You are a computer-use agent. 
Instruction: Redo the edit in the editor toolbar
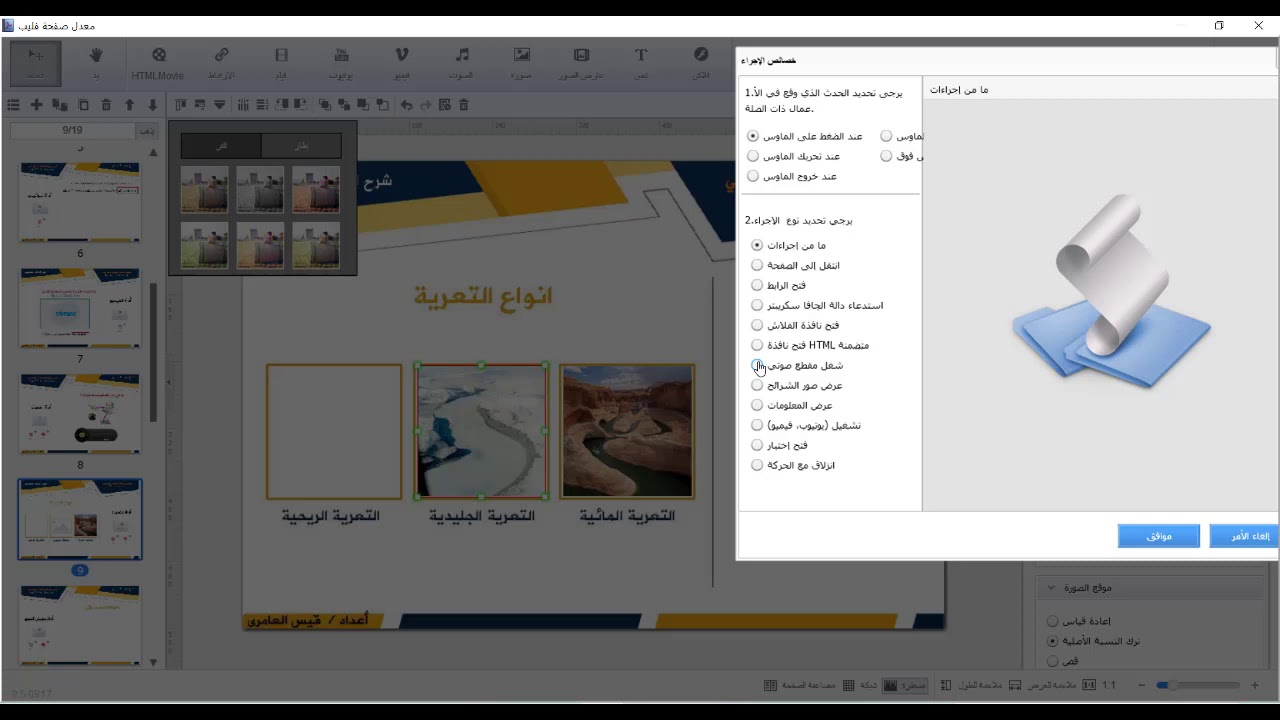pos(426,105)
